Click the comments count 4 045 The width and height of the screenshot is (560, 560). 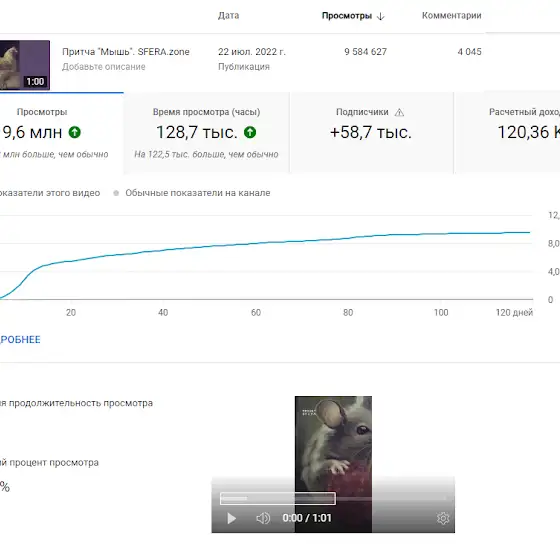(469, 52)
